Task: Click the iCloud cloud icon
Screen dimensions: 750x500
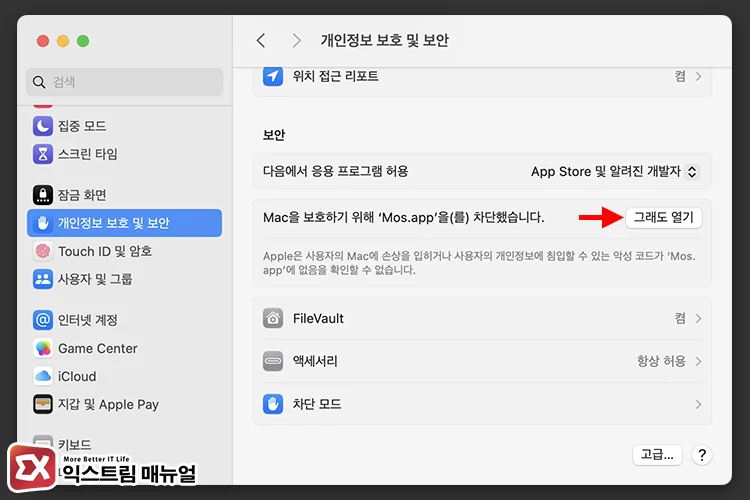Action: [x=43, y=377]
